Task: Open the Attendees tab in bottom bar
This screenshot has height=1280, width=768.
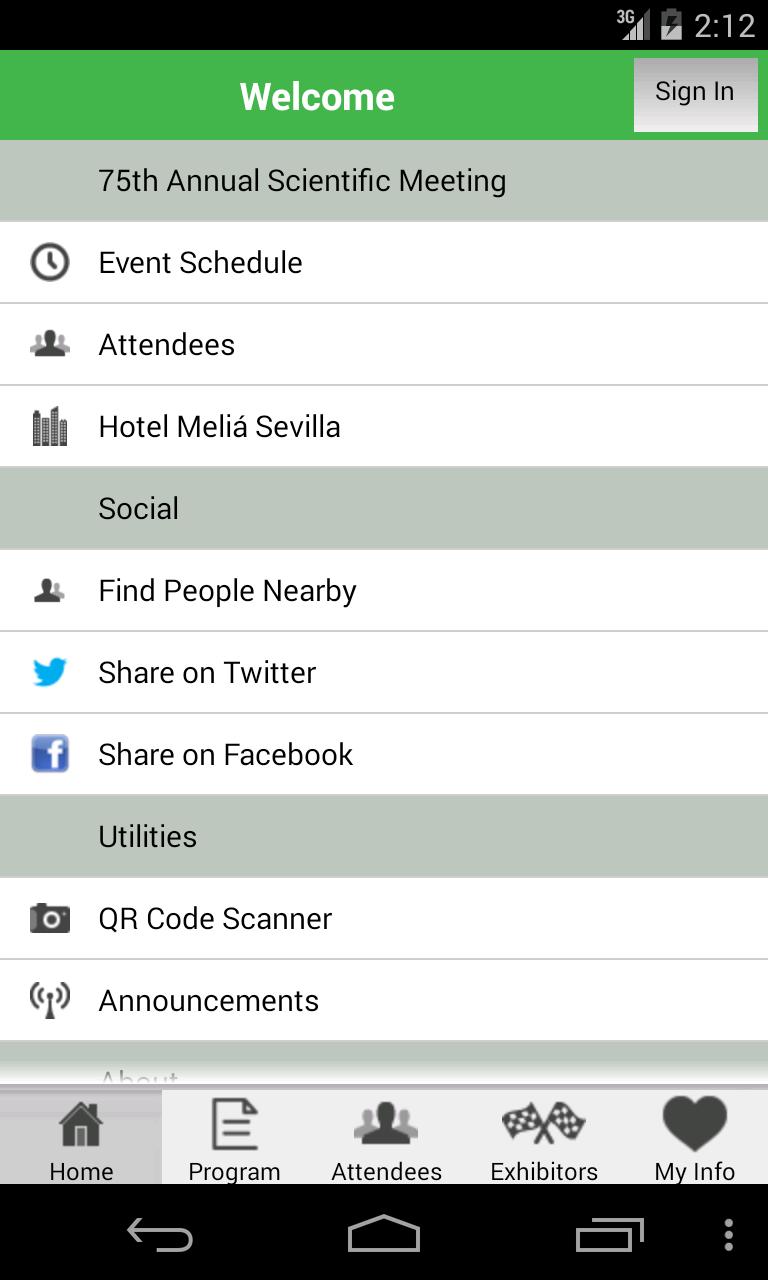Action: tap(386, 1138)
